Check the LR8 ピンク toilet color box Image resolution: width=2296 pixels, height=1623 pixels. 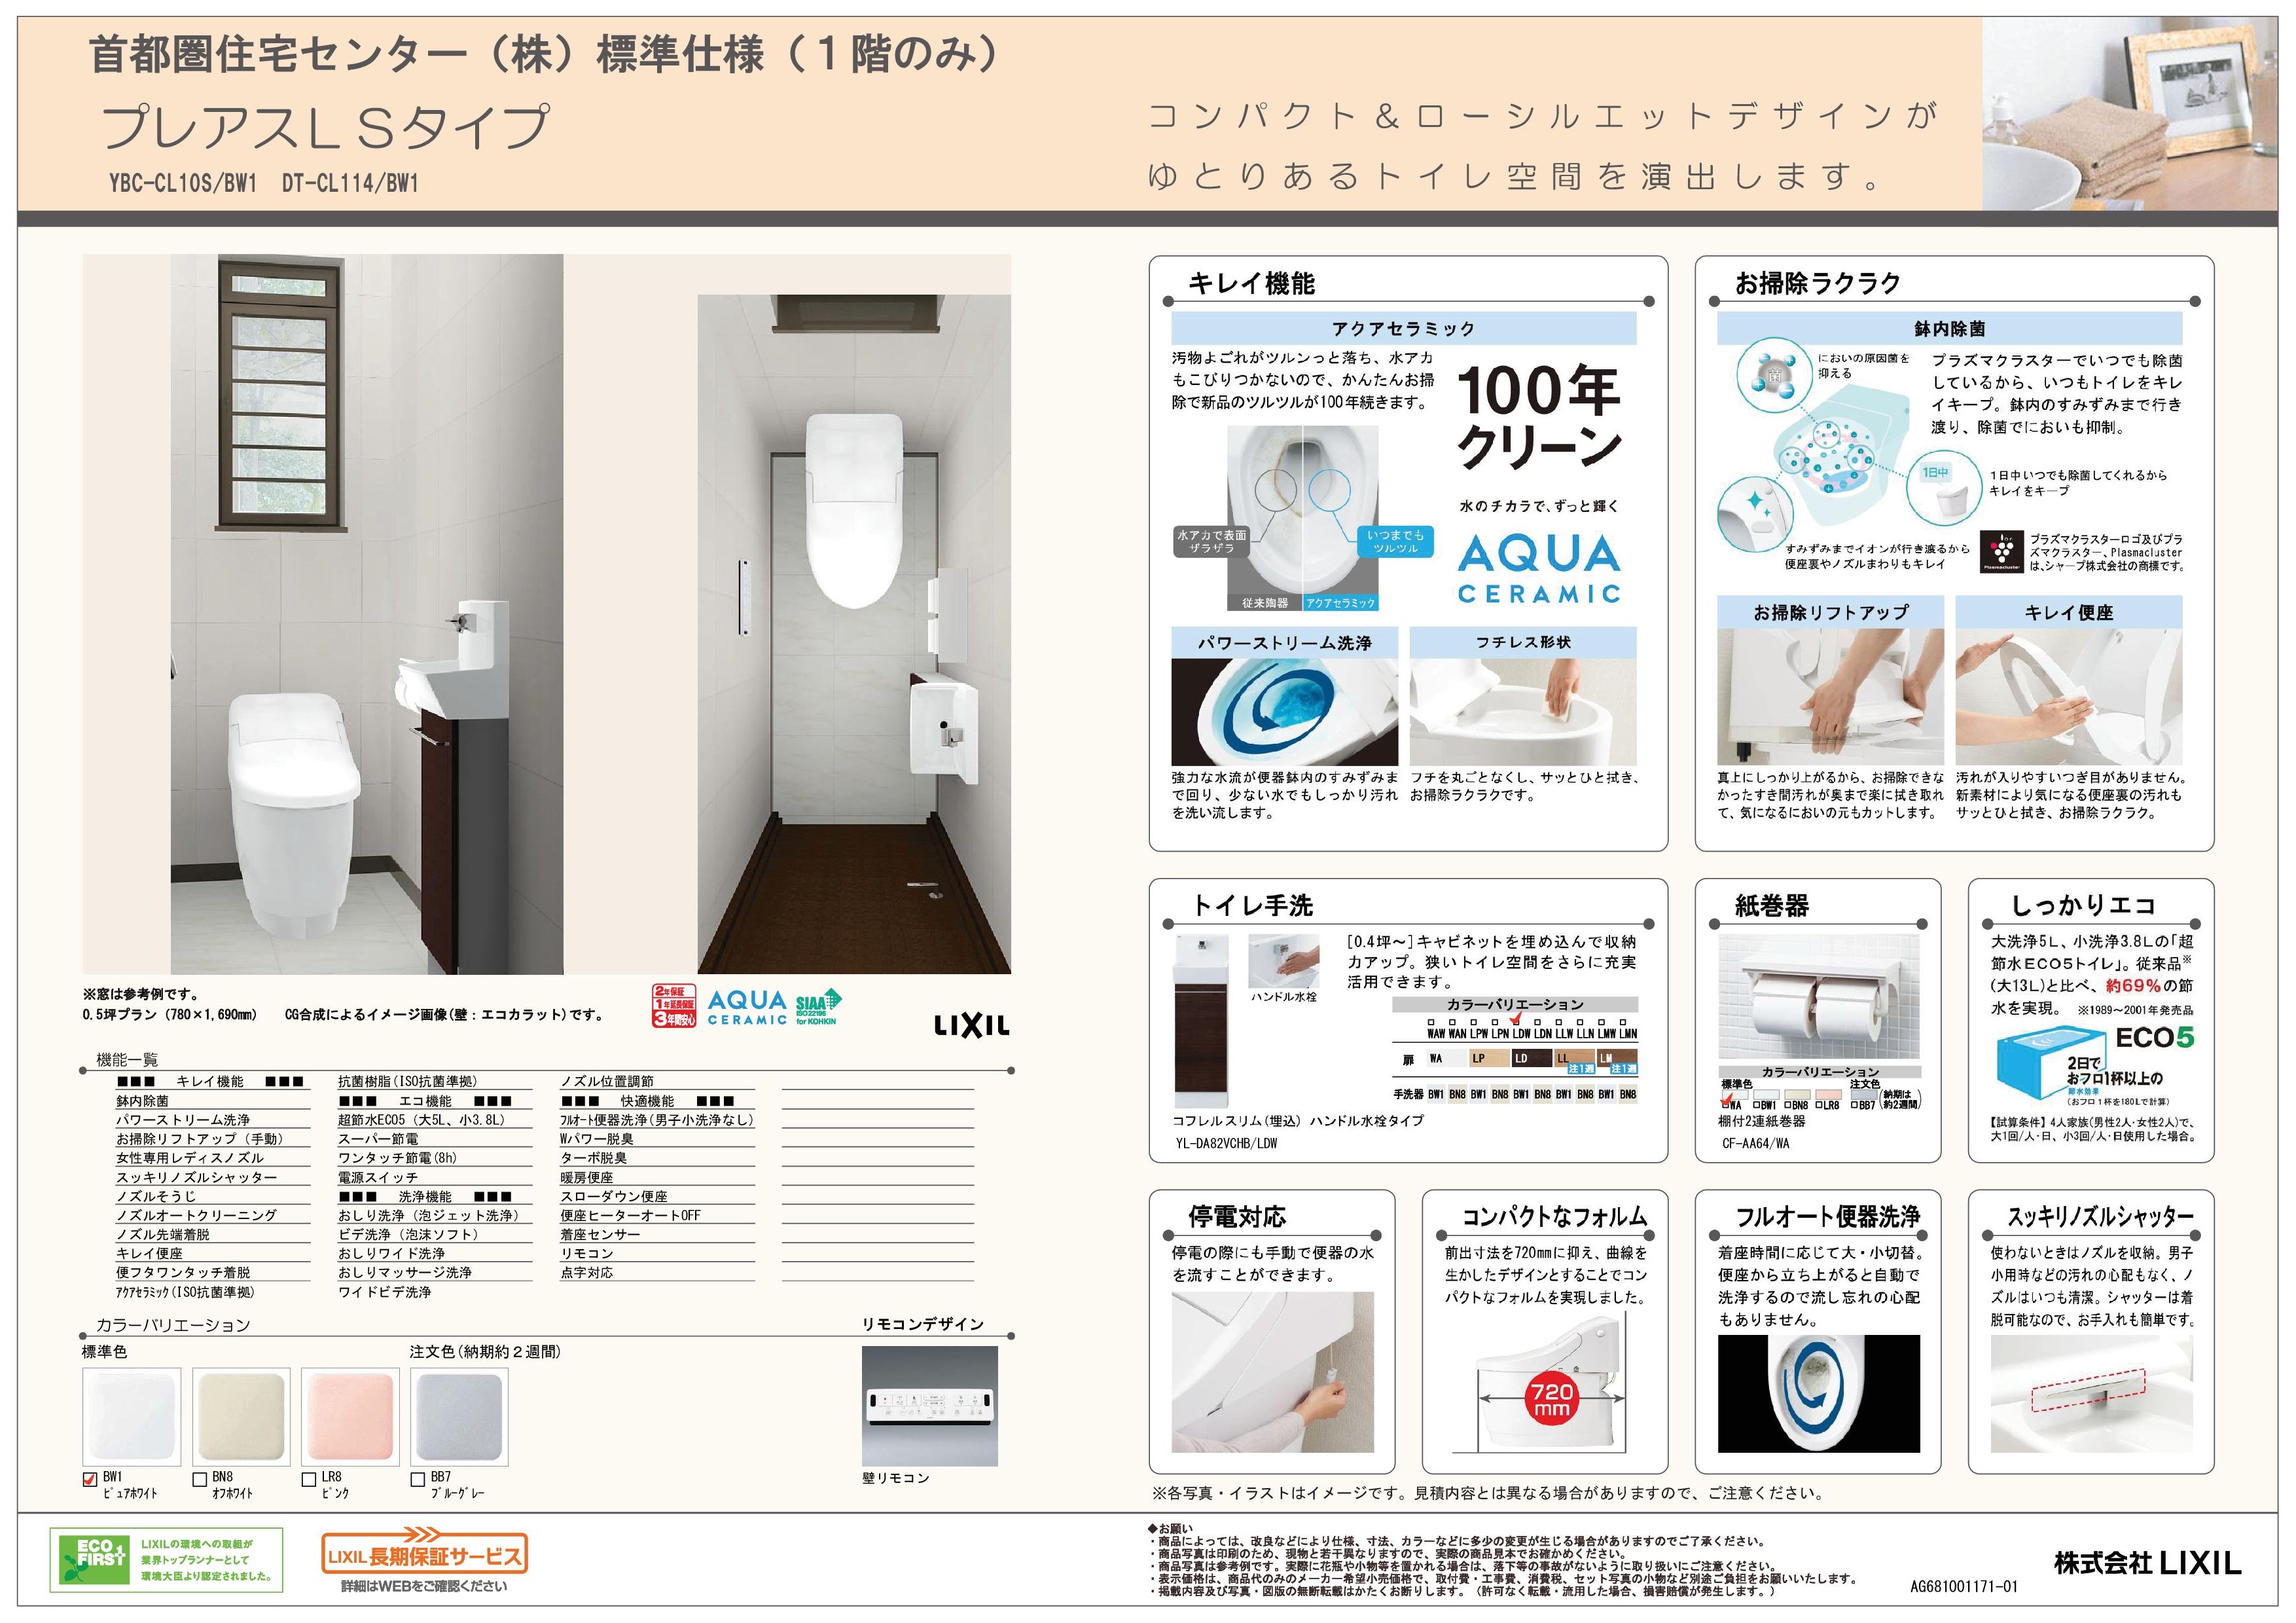pos(309,1479)
